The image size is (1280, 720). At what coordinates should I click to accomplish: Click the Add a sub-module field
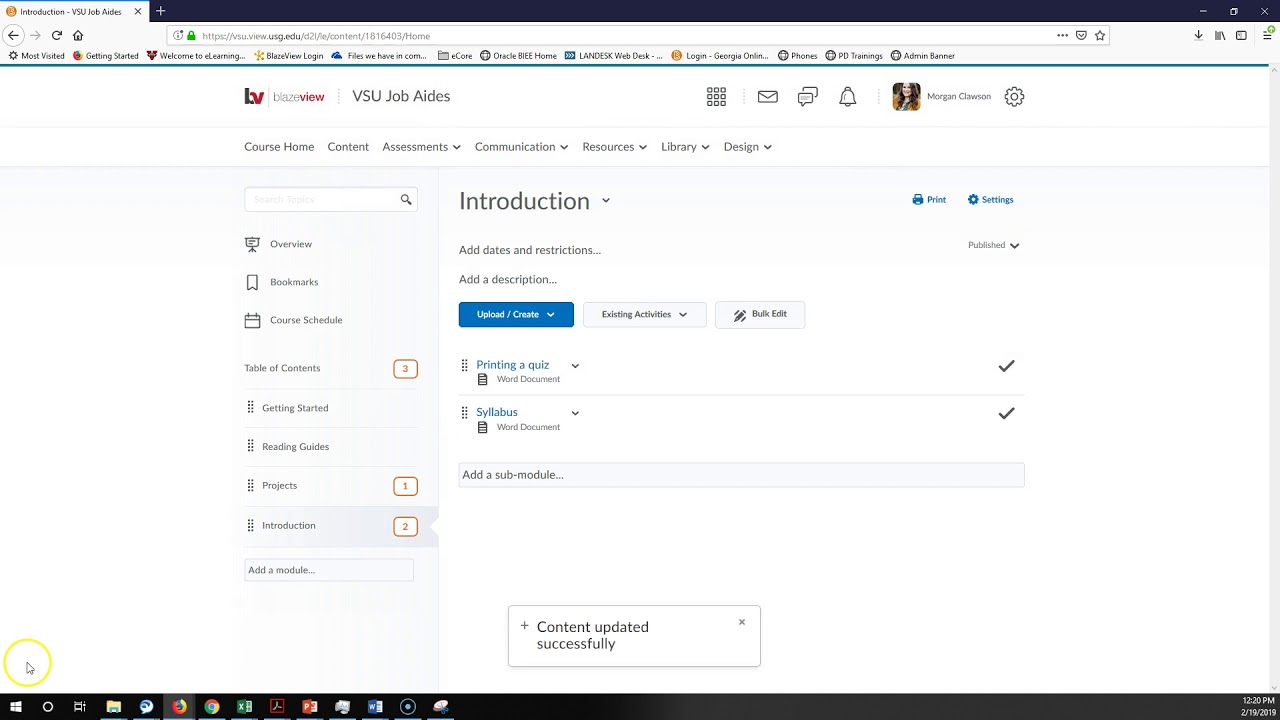pos(741,475)
